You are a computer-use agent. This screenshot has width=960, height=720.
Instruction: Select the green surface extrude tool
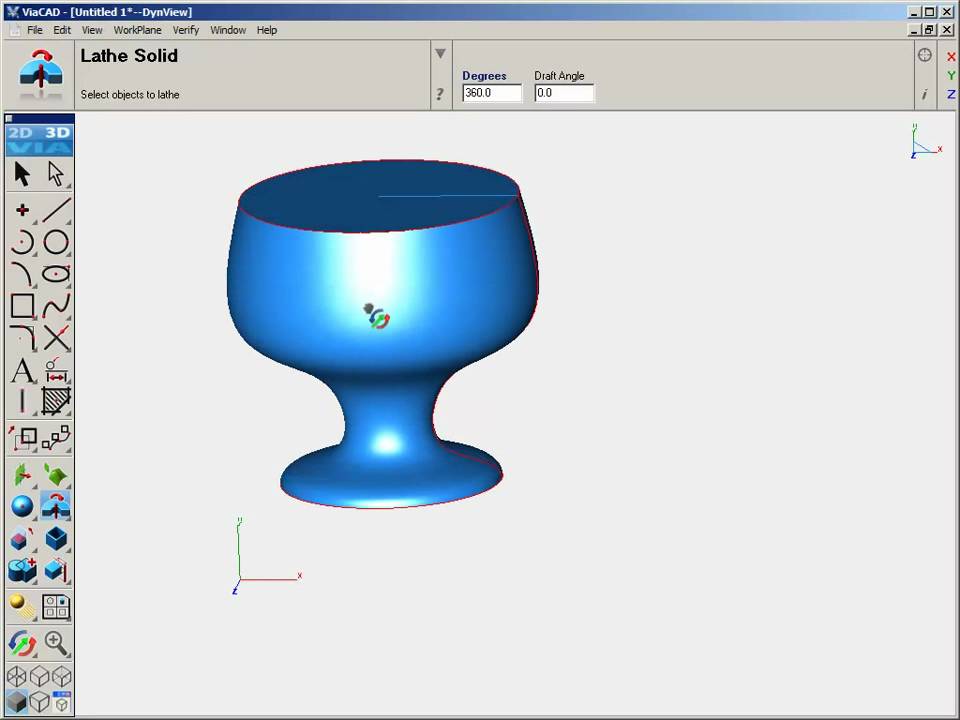23,475
